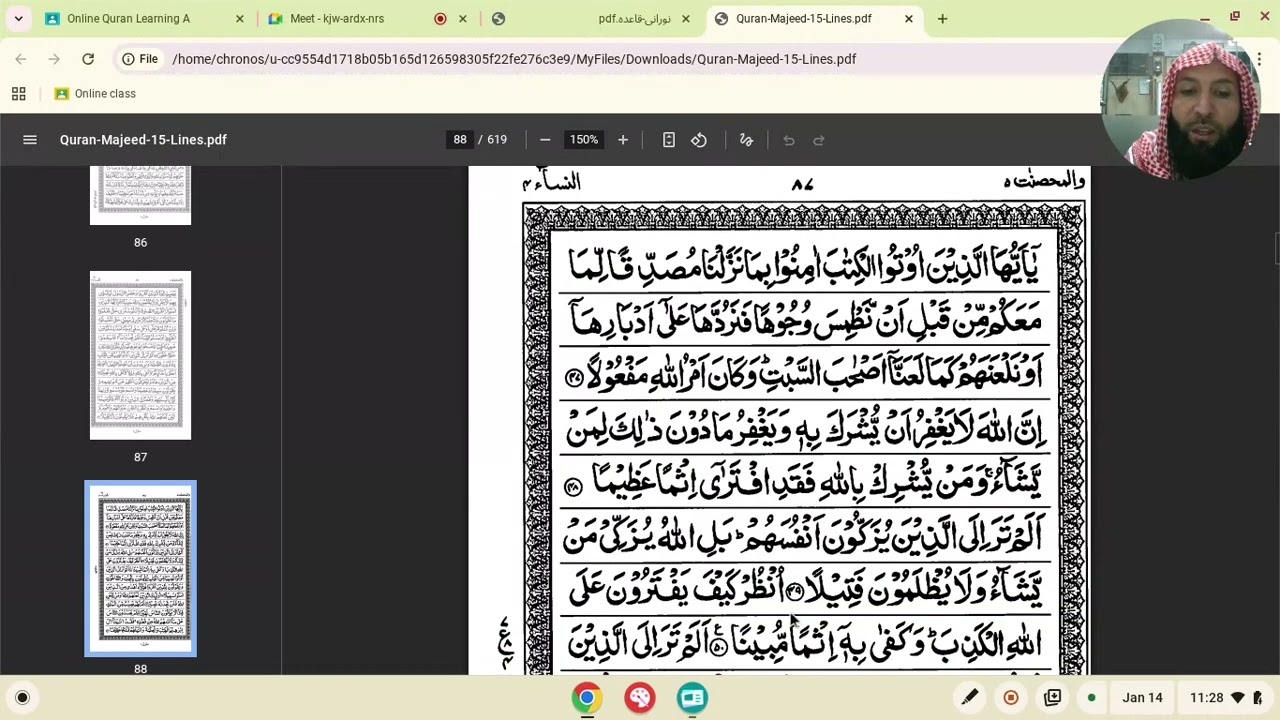Open Chrome from the shelf

click(x=587, y=698)
